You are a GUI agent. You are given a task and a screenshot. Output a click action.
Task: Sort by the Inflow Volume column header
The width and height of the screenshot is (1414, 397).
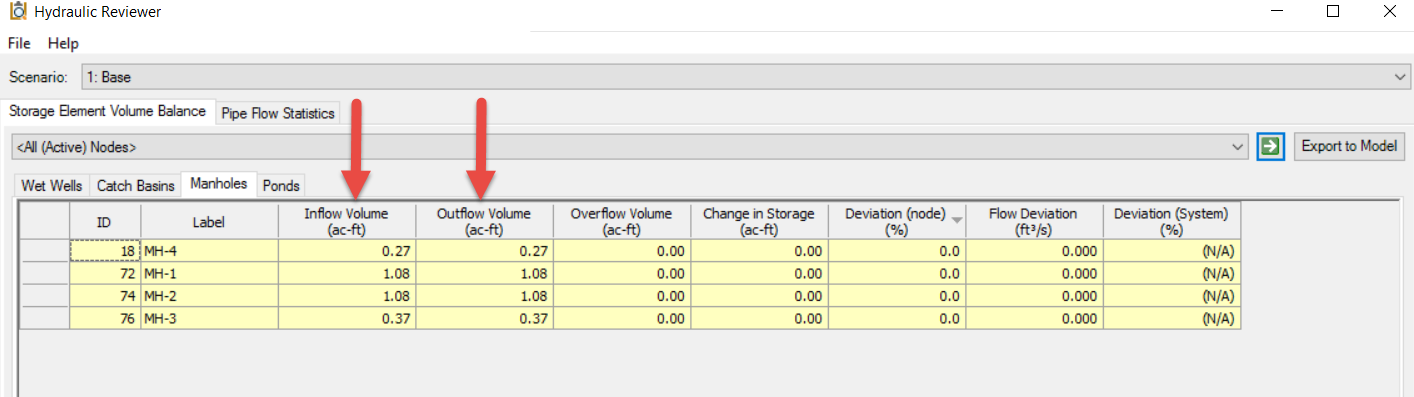347,221
